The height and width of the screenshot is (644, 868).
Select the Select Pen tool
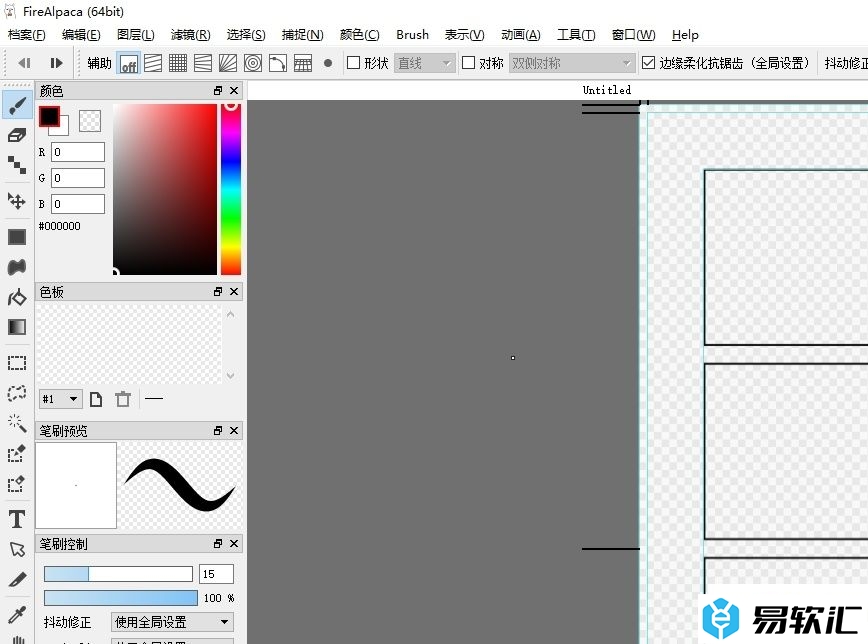(x=17, y=454)
